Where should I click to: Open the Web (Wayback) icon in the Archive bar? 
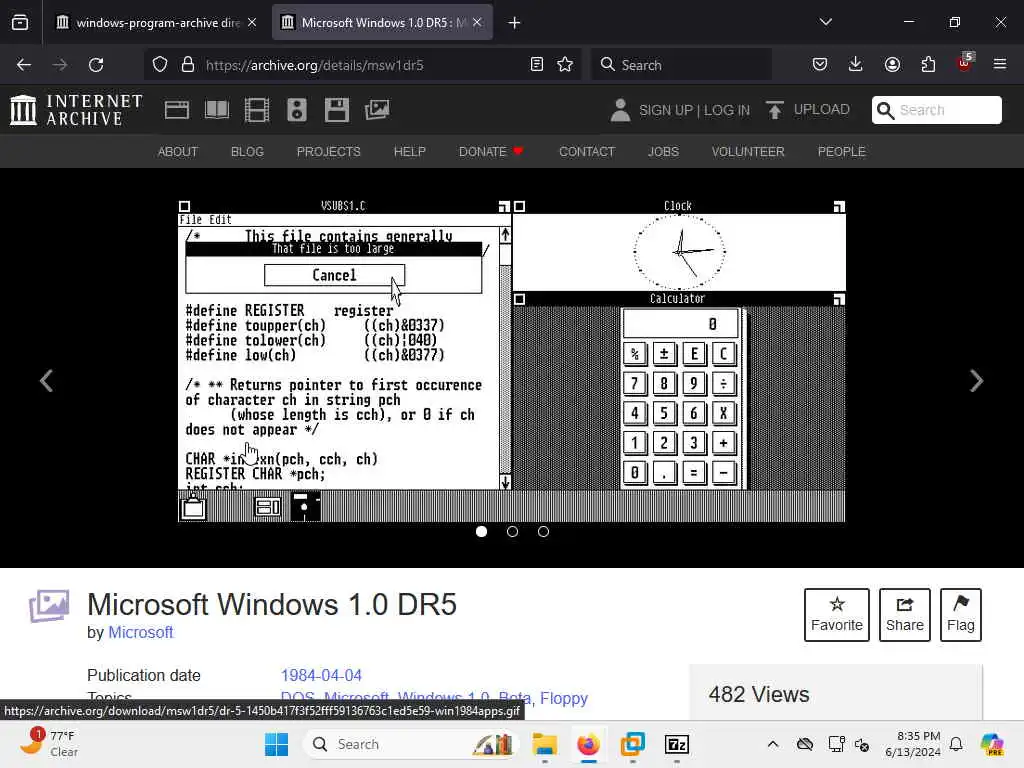(176, 110)
